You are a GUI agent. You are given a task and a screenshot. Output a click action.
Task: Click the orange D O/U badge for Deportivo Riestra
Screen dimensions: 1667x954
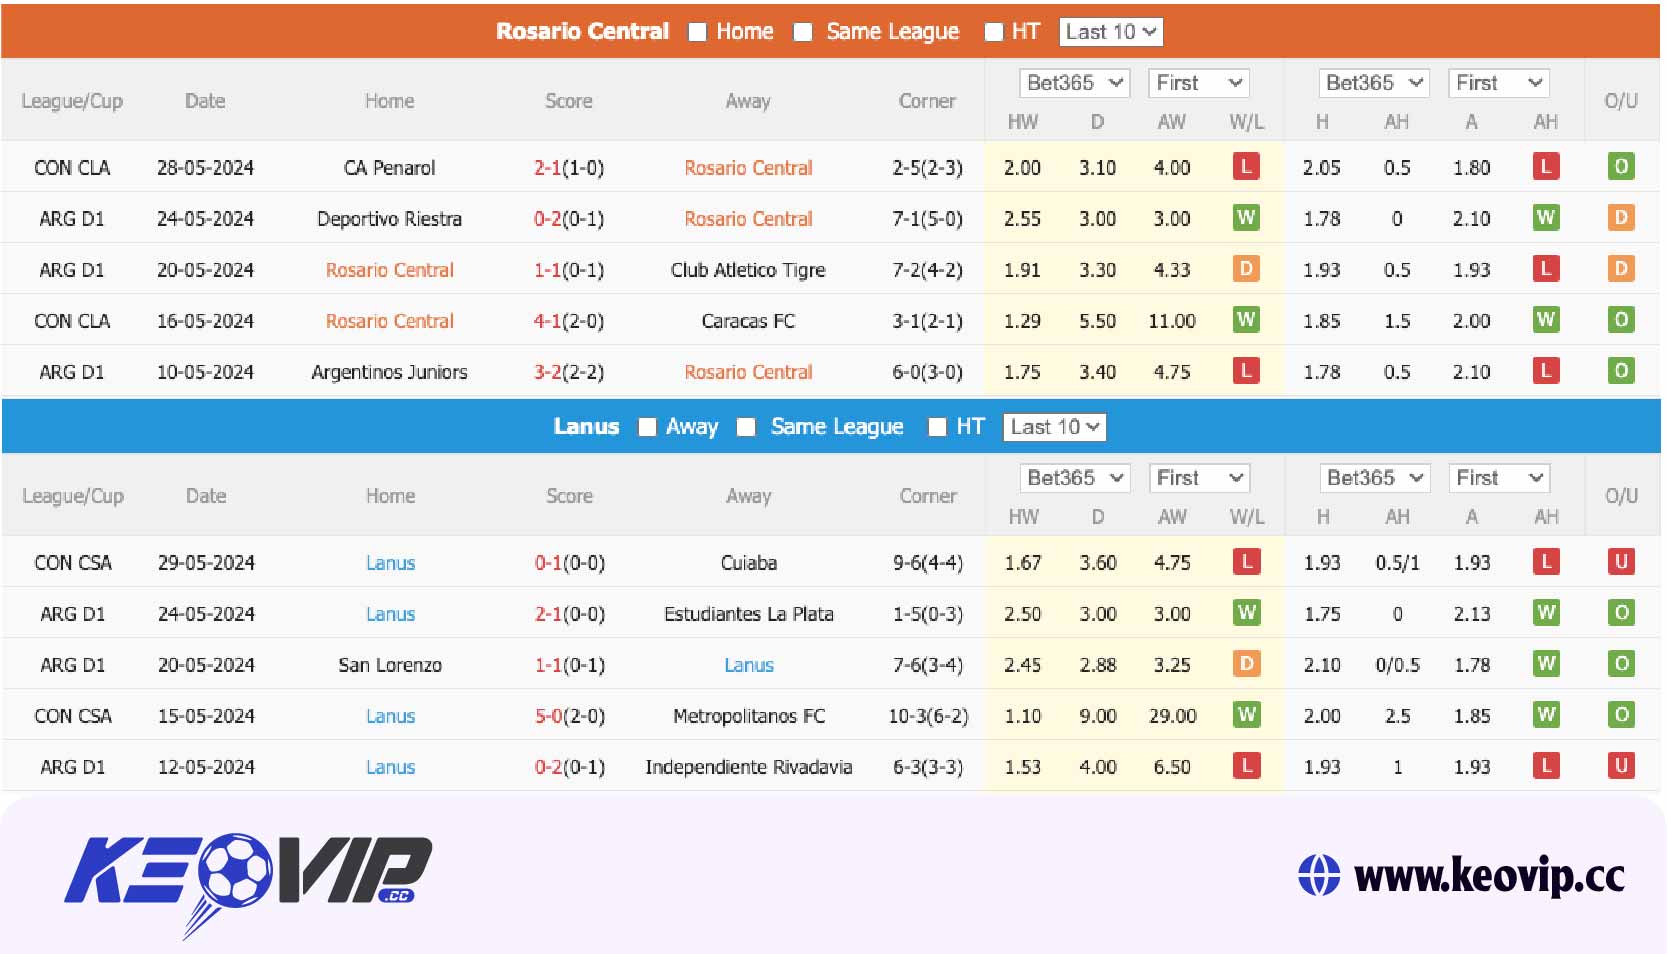click(x=1620, y=218)
